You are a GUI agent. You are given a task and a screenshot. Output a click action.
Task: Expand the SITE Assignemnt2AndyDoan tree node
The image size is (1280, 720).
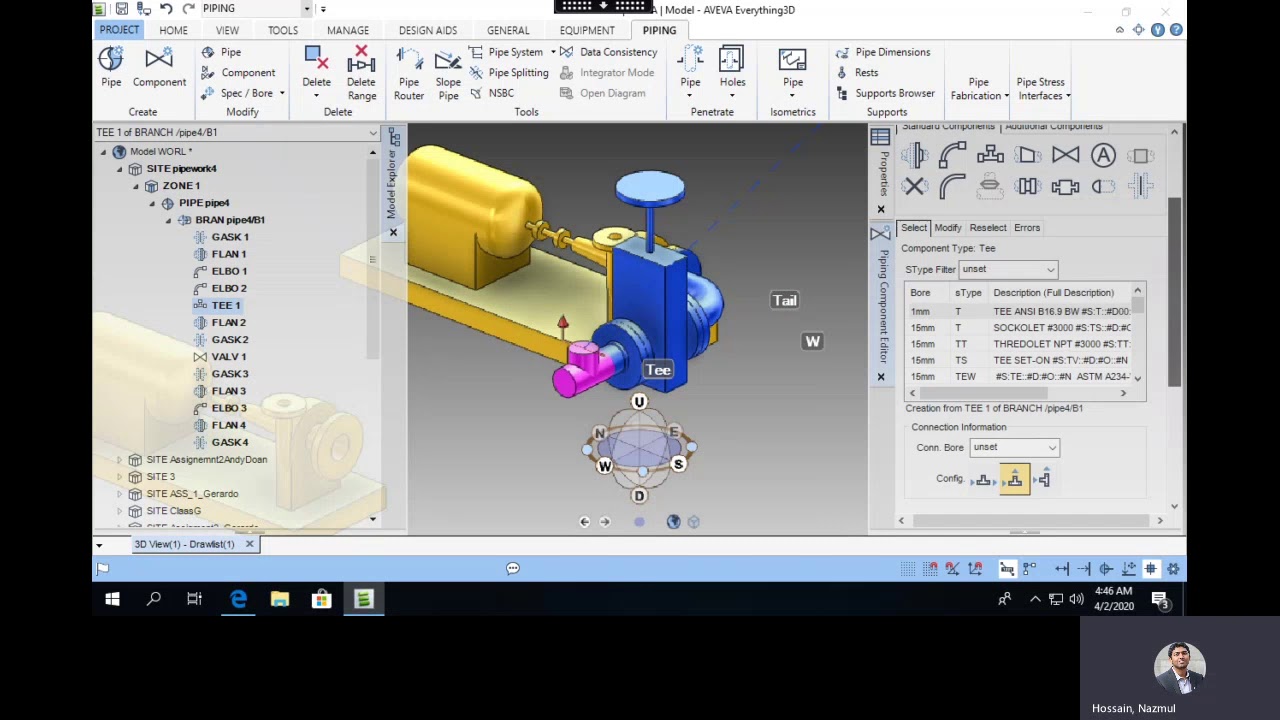(119, 460)
